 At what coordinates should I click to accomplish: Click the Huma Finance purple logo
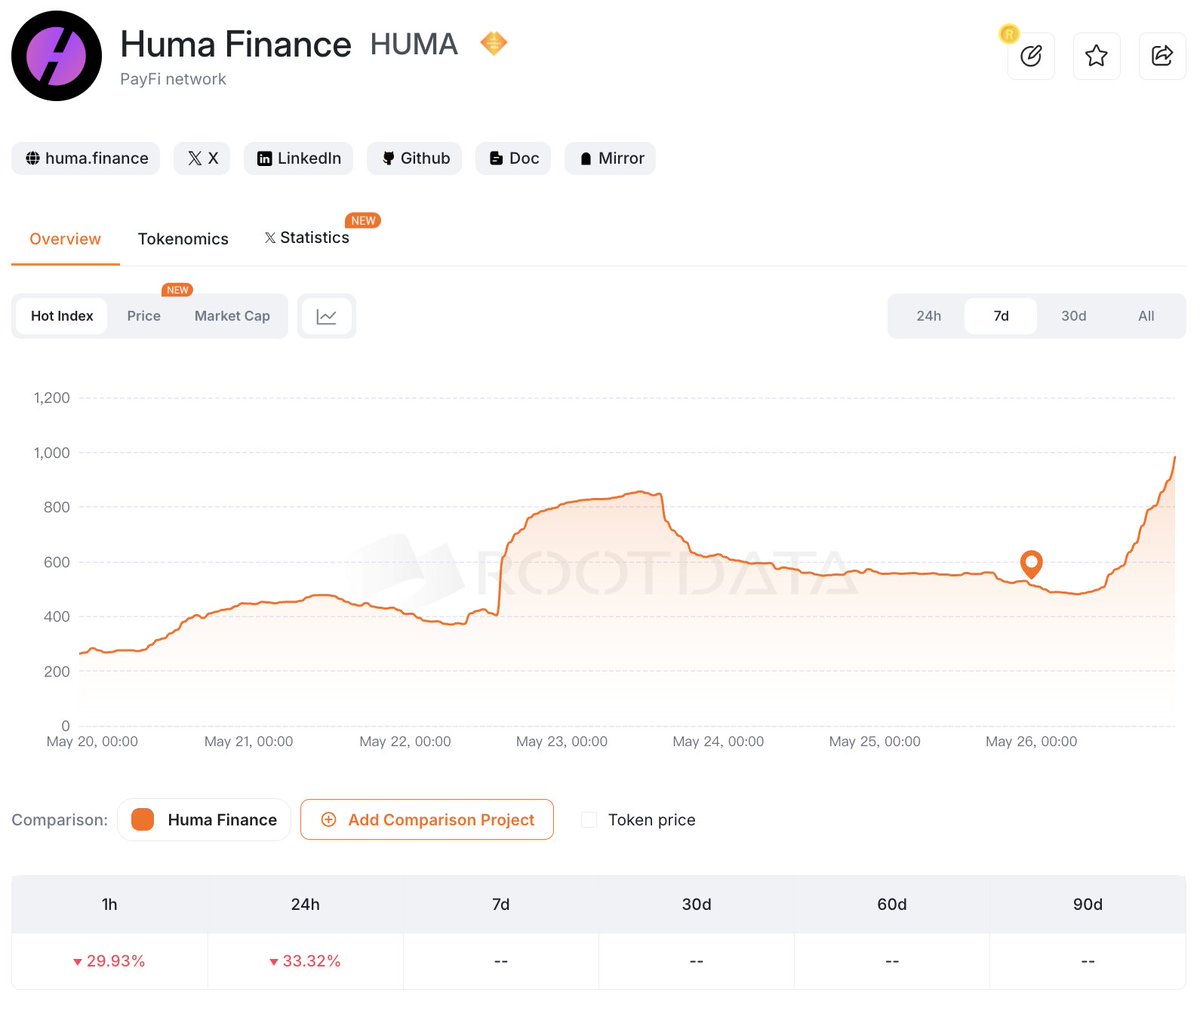[x=56, y=56]
